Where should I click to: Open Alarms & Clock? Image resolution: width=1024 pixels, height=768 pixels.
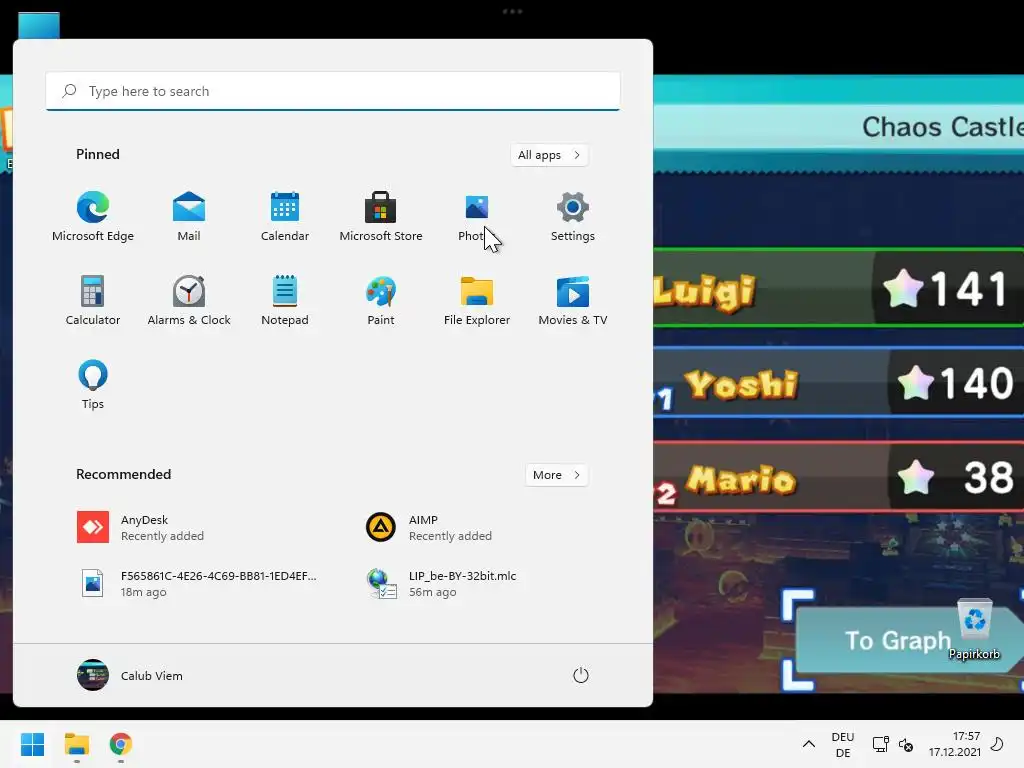coord(189,301)
